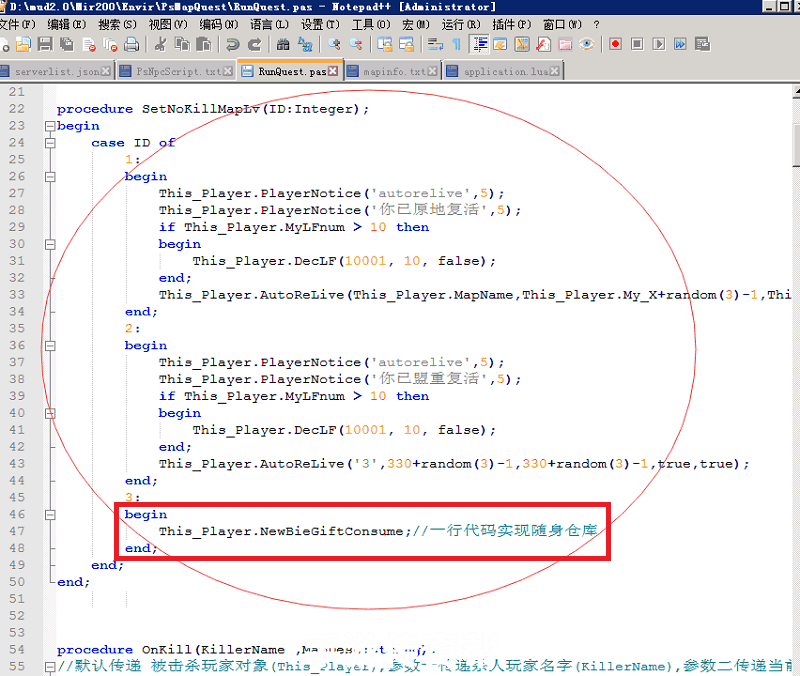The width and height of the screenshot is (800, 676).
Task: Start macro recording with red record button
Action: coord(615,44)
